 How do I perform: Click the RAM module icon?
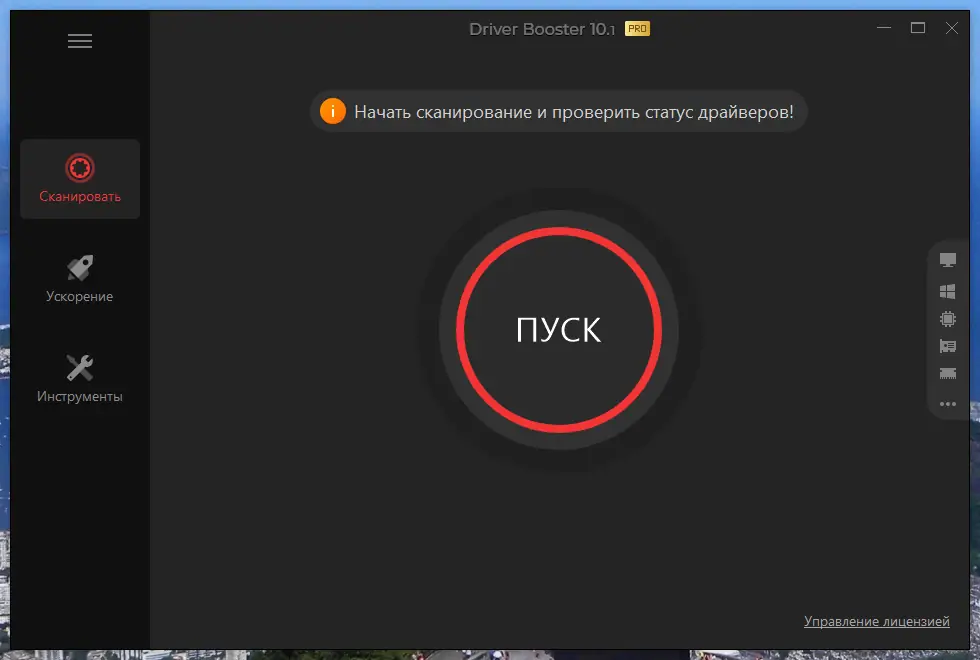pyautogui.click(x=947, y=374)
